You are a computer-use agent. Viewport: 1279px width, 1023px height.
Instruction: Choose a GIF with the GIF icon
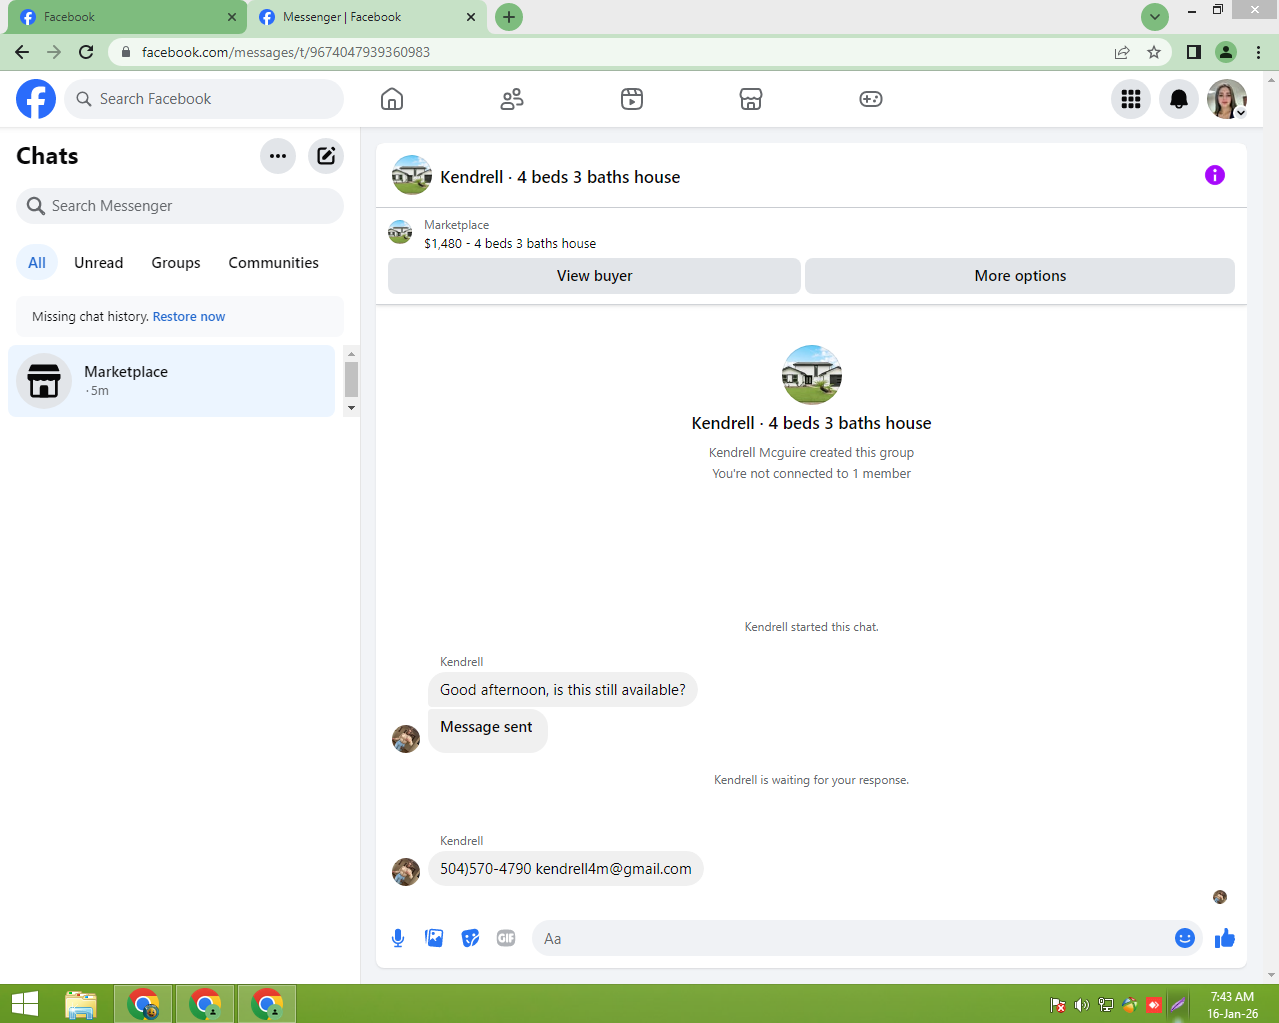pyautogui.click(x=506, y=938)
